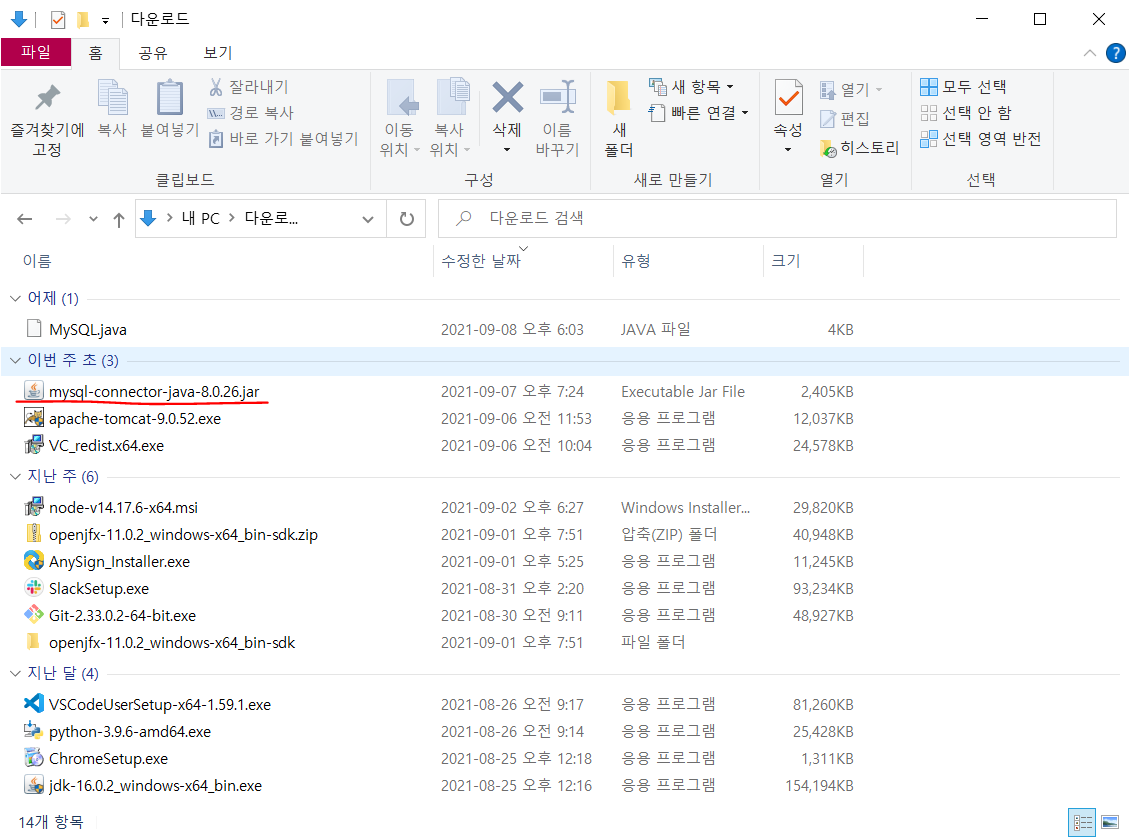Customize Quick Access Toolbar dropdown

pos(105,20)
